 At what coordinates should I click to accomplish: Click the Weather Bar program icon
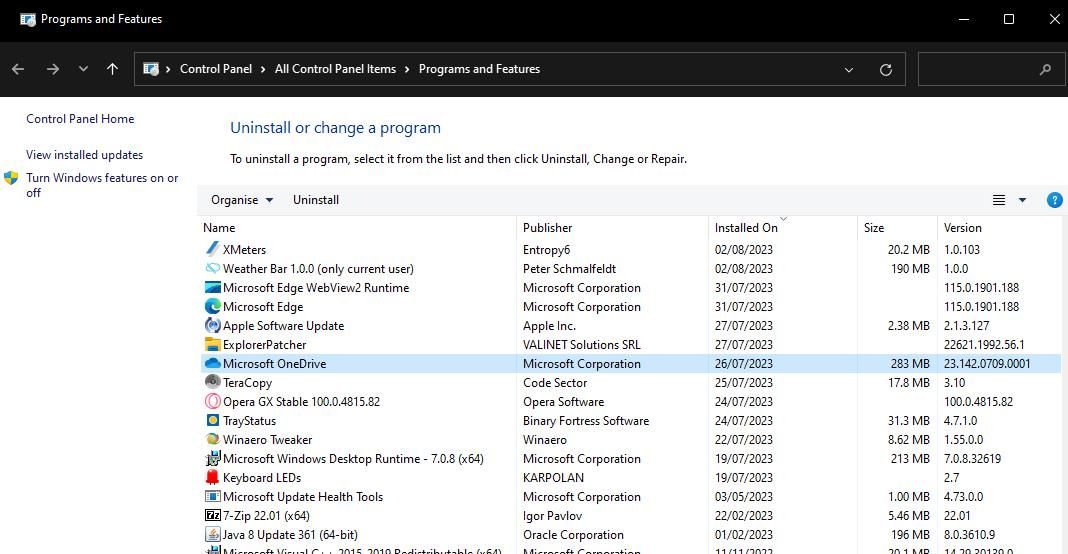coord(213,268)
